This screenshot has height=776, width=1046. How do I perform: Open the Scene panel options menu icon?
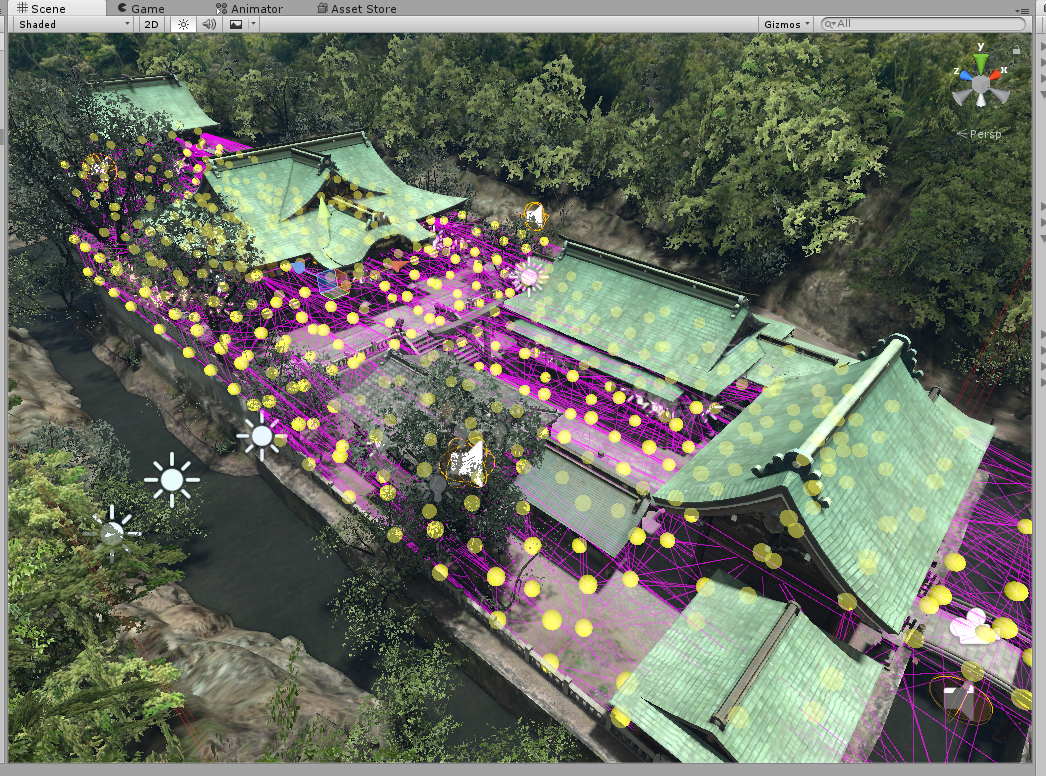pyautogui.click(x=1023, y=9)
